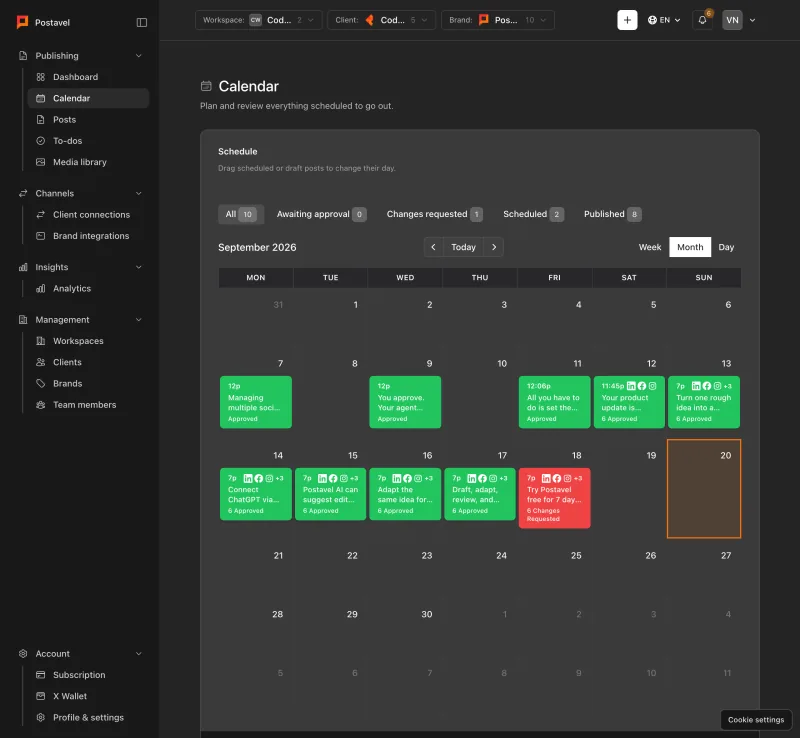Click the Postavel logo icon
The image size is (800, 738).
pyautogui.click(x=22, y=22)
